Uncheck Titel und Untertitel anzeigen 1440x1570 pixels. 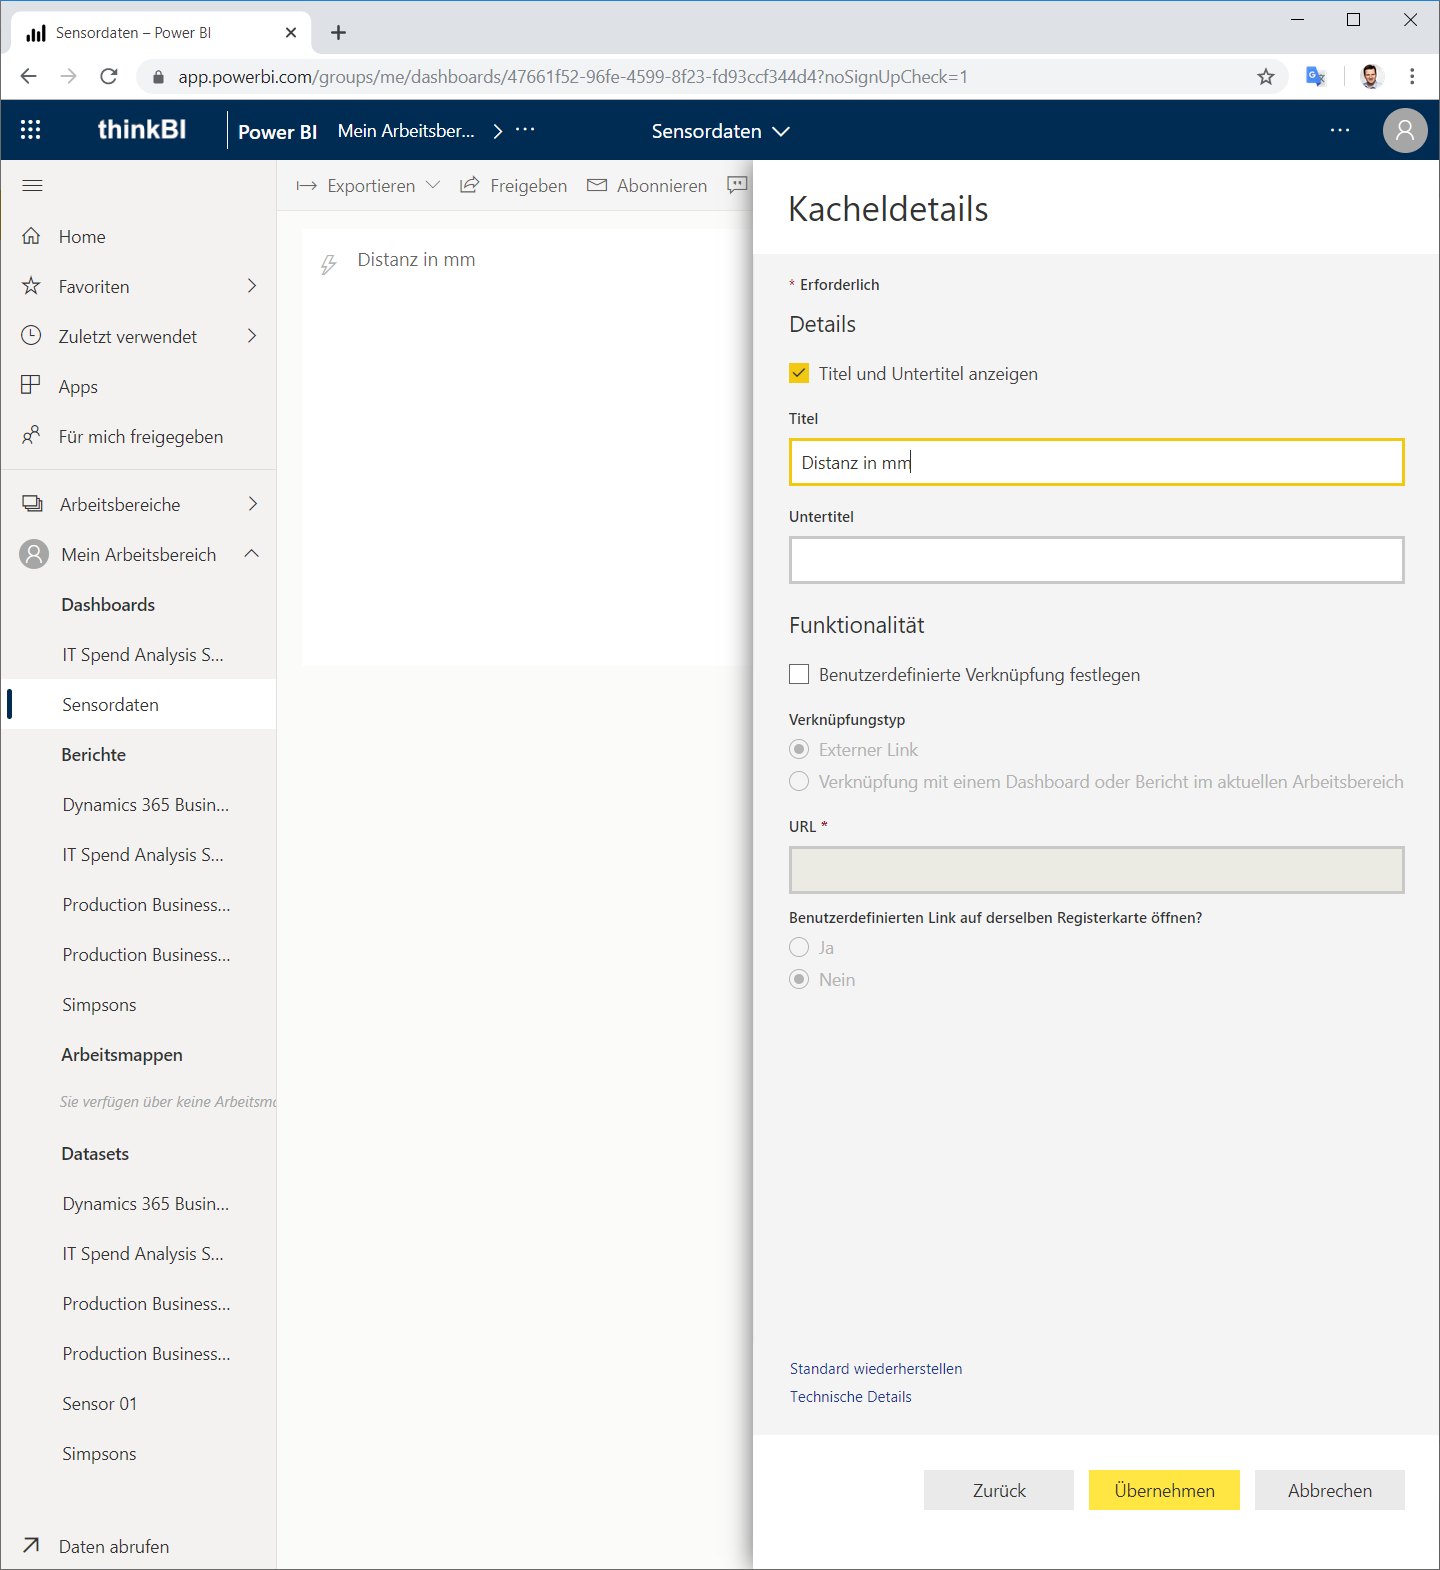coord(799,373)
